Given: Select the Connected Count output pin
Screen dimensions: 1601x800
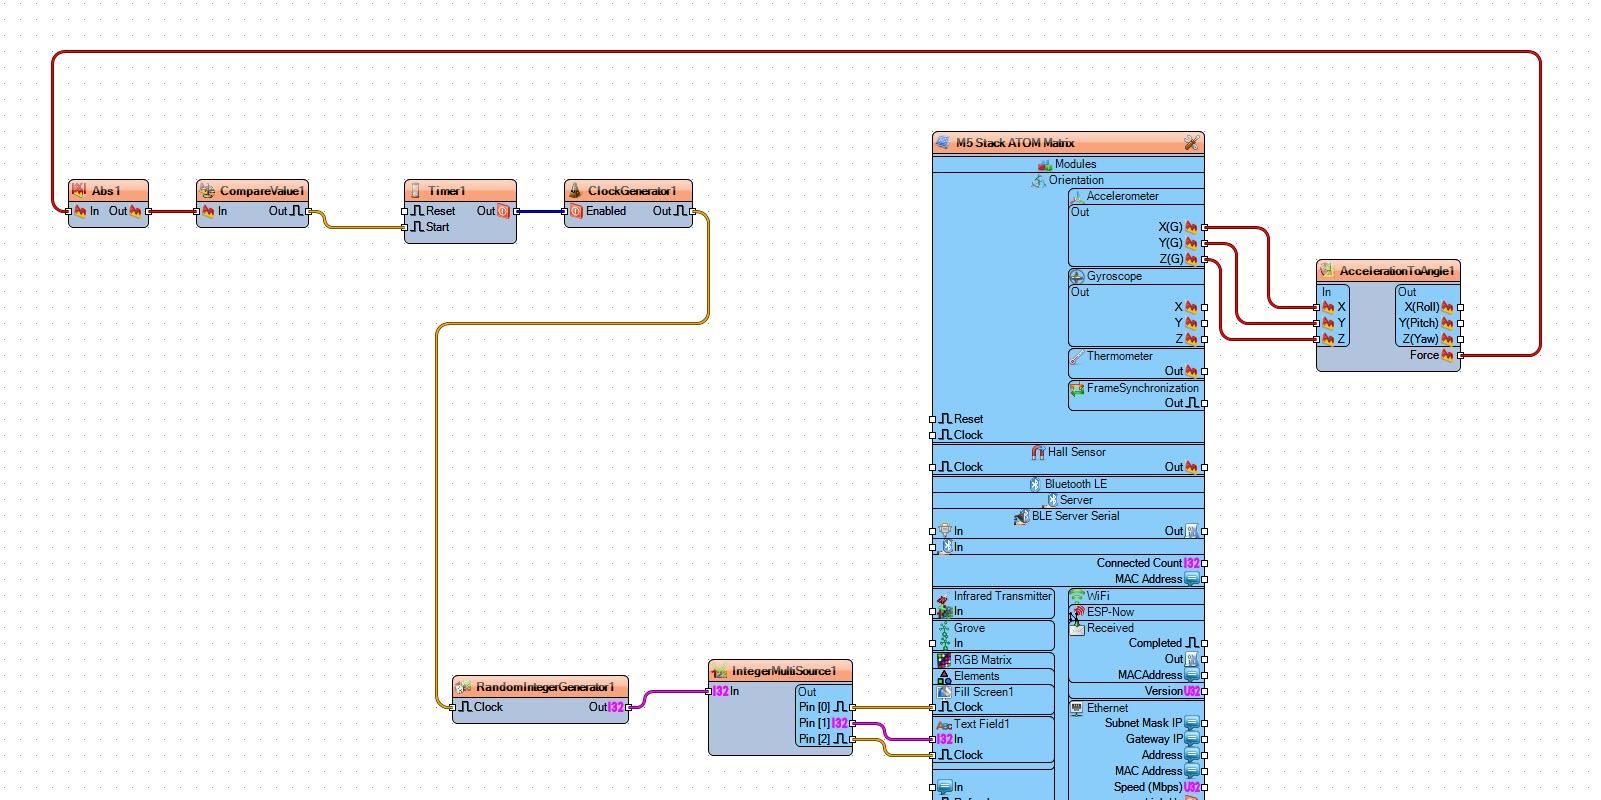Looking at the screenshot, I should click(1205, 563).
